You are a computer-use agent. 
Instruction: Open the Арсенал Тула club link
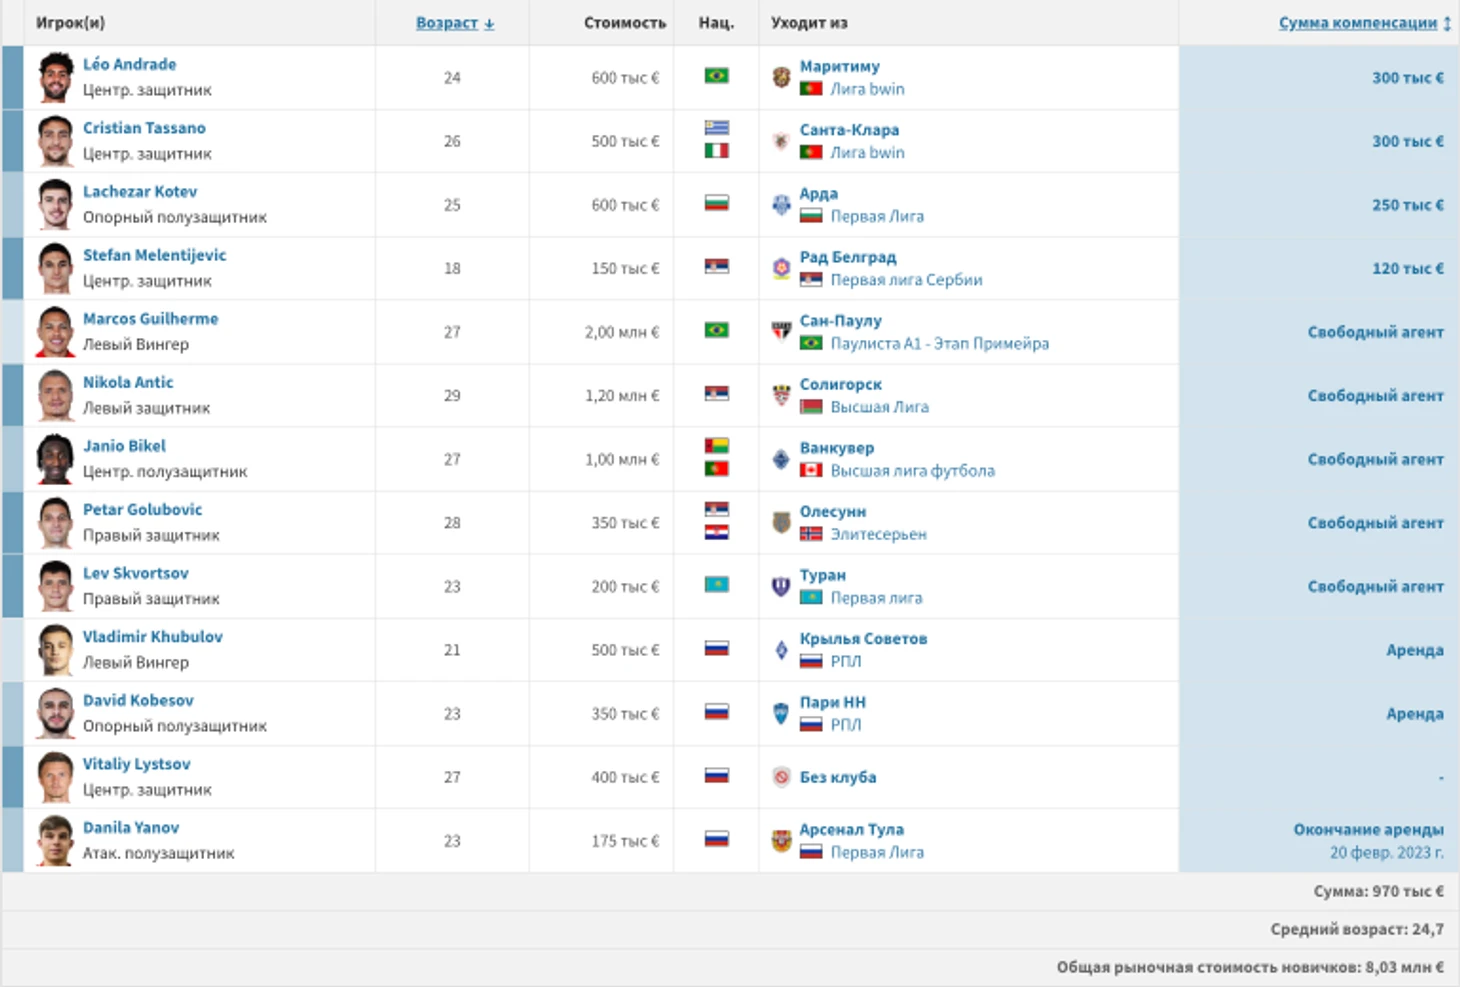click(x=852, y=829)
